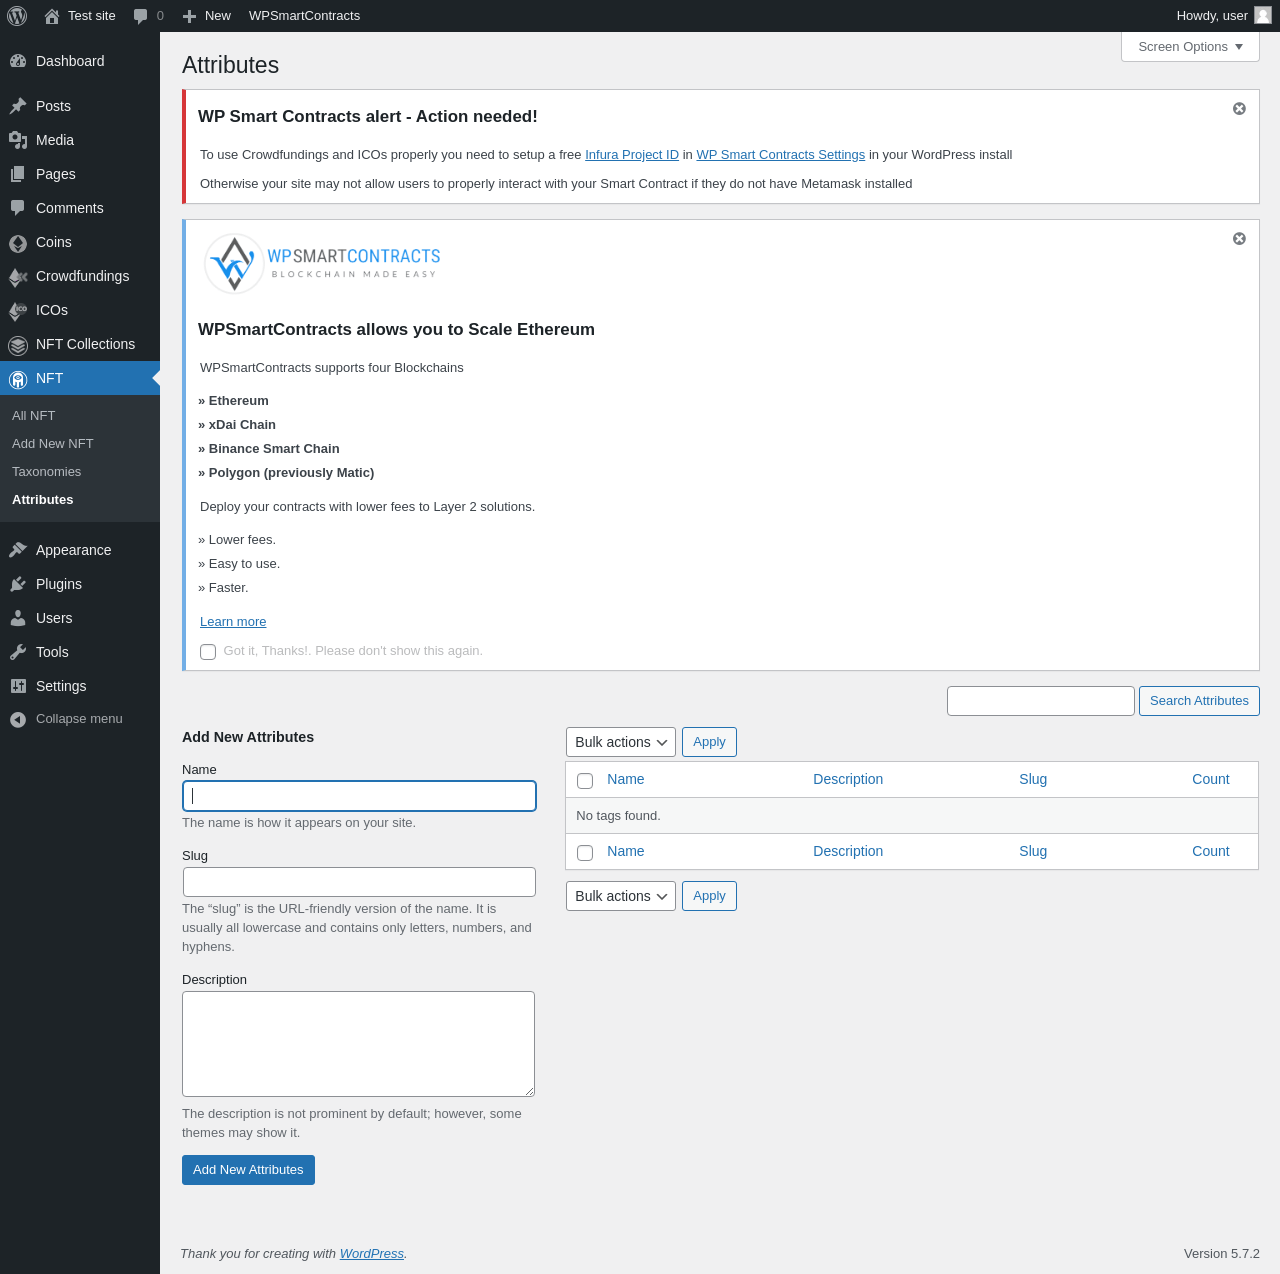Click the 'Howdy, user' text
1280x1274 pixels.
[x=1212, y=16]
